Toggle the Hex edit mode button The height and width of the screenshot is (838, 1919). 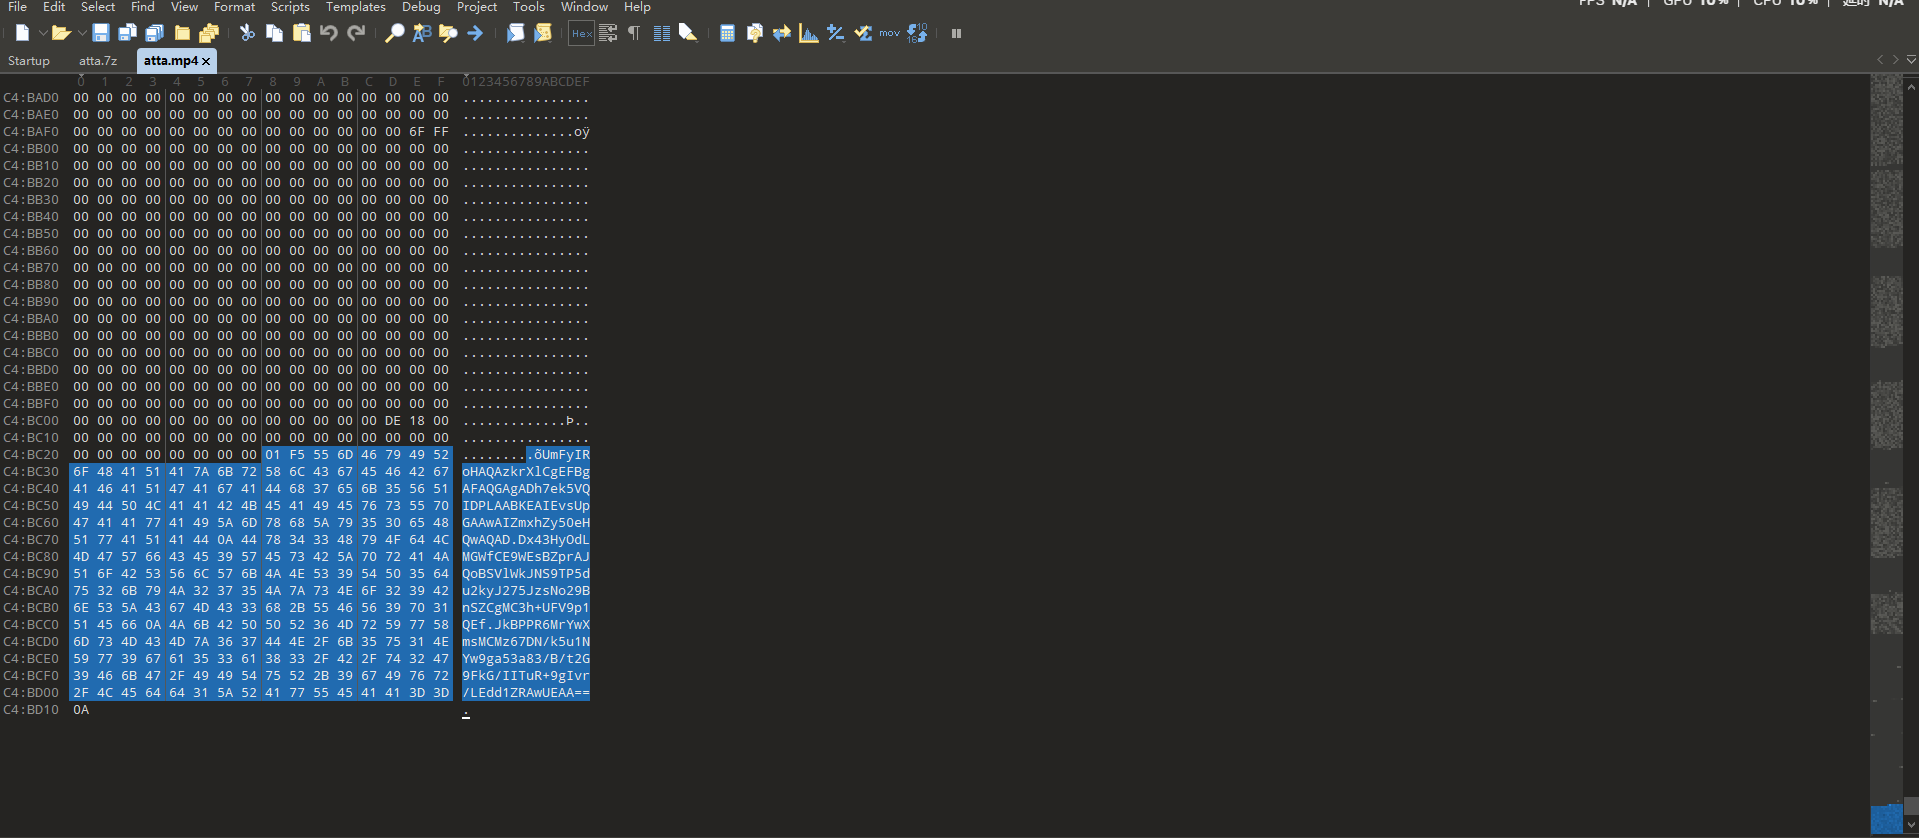[x=581, y=33]
